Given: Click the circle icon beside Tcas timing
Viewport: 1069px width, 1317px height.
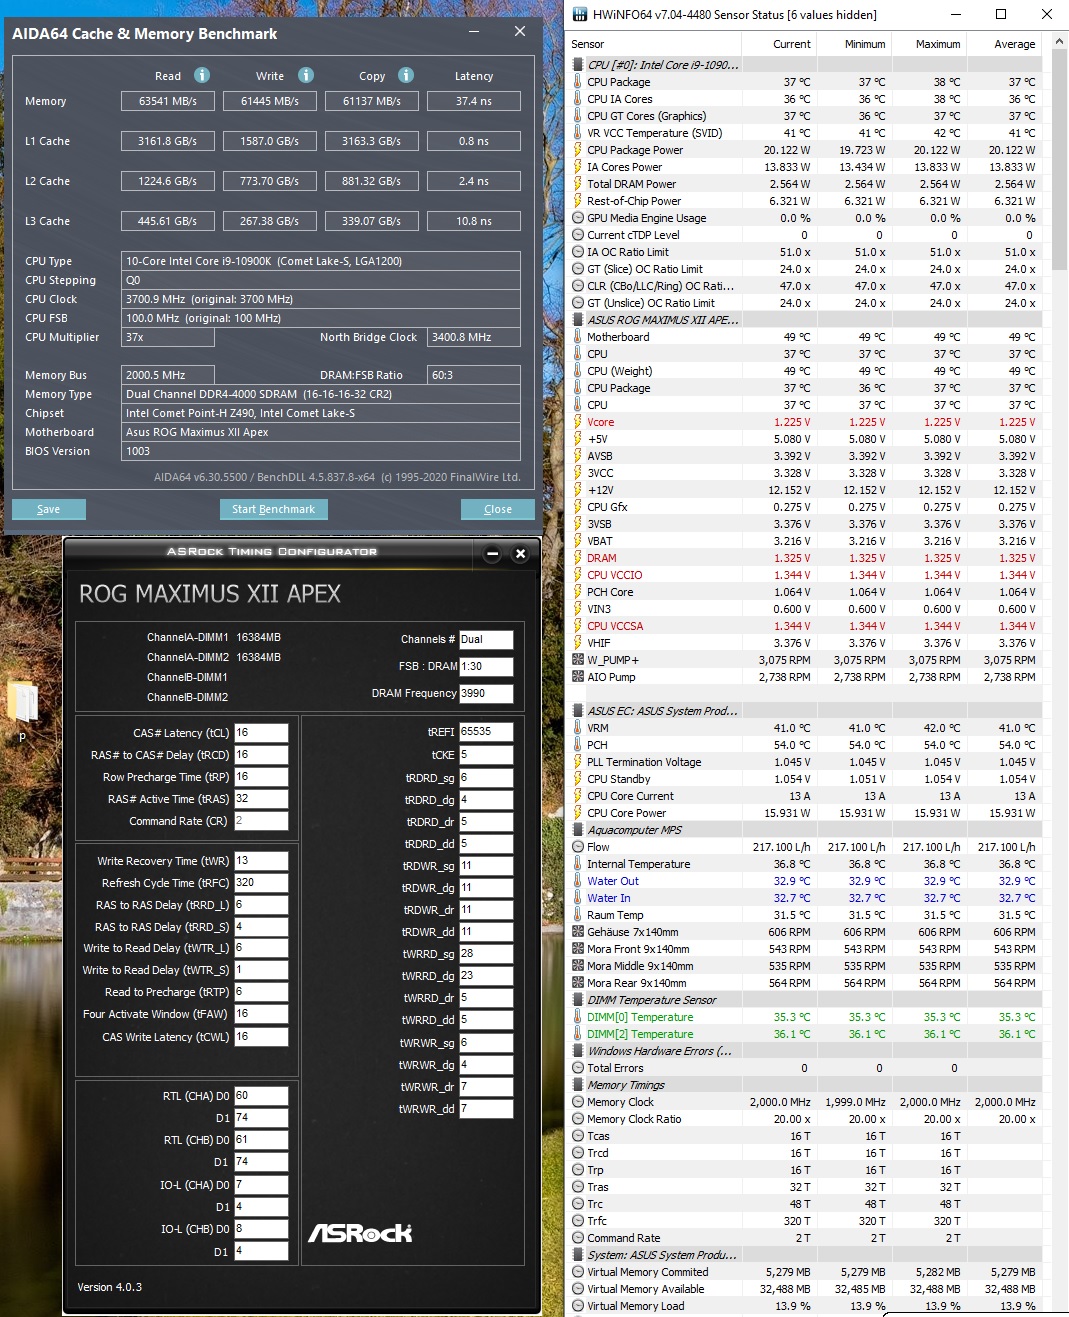Looking at the screenshot, I should (x=578, y=1136).
